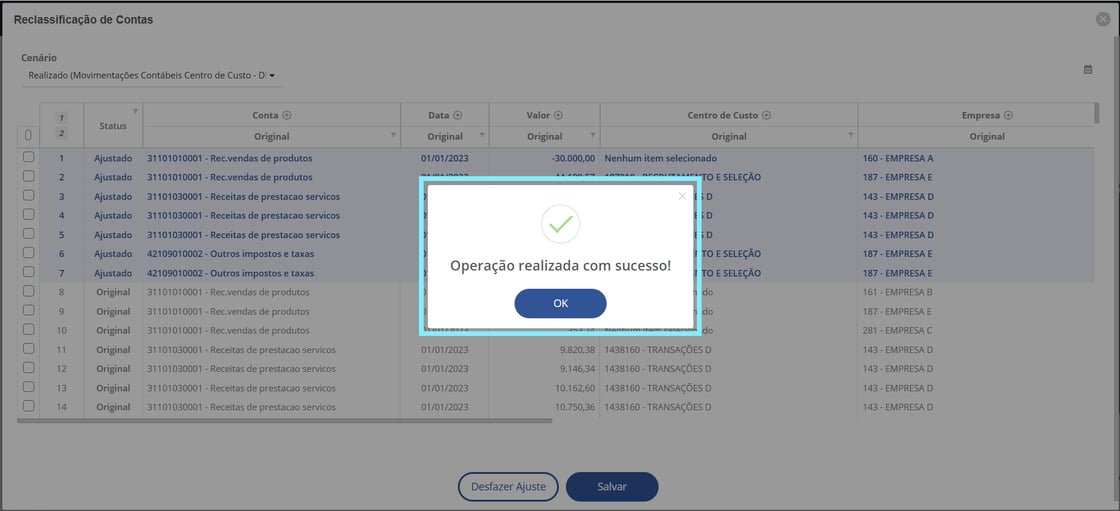Click the success checkmark icon
The width and height of the screenshot is (1120, 511).
pyautogui.click(x=560, y=224)
